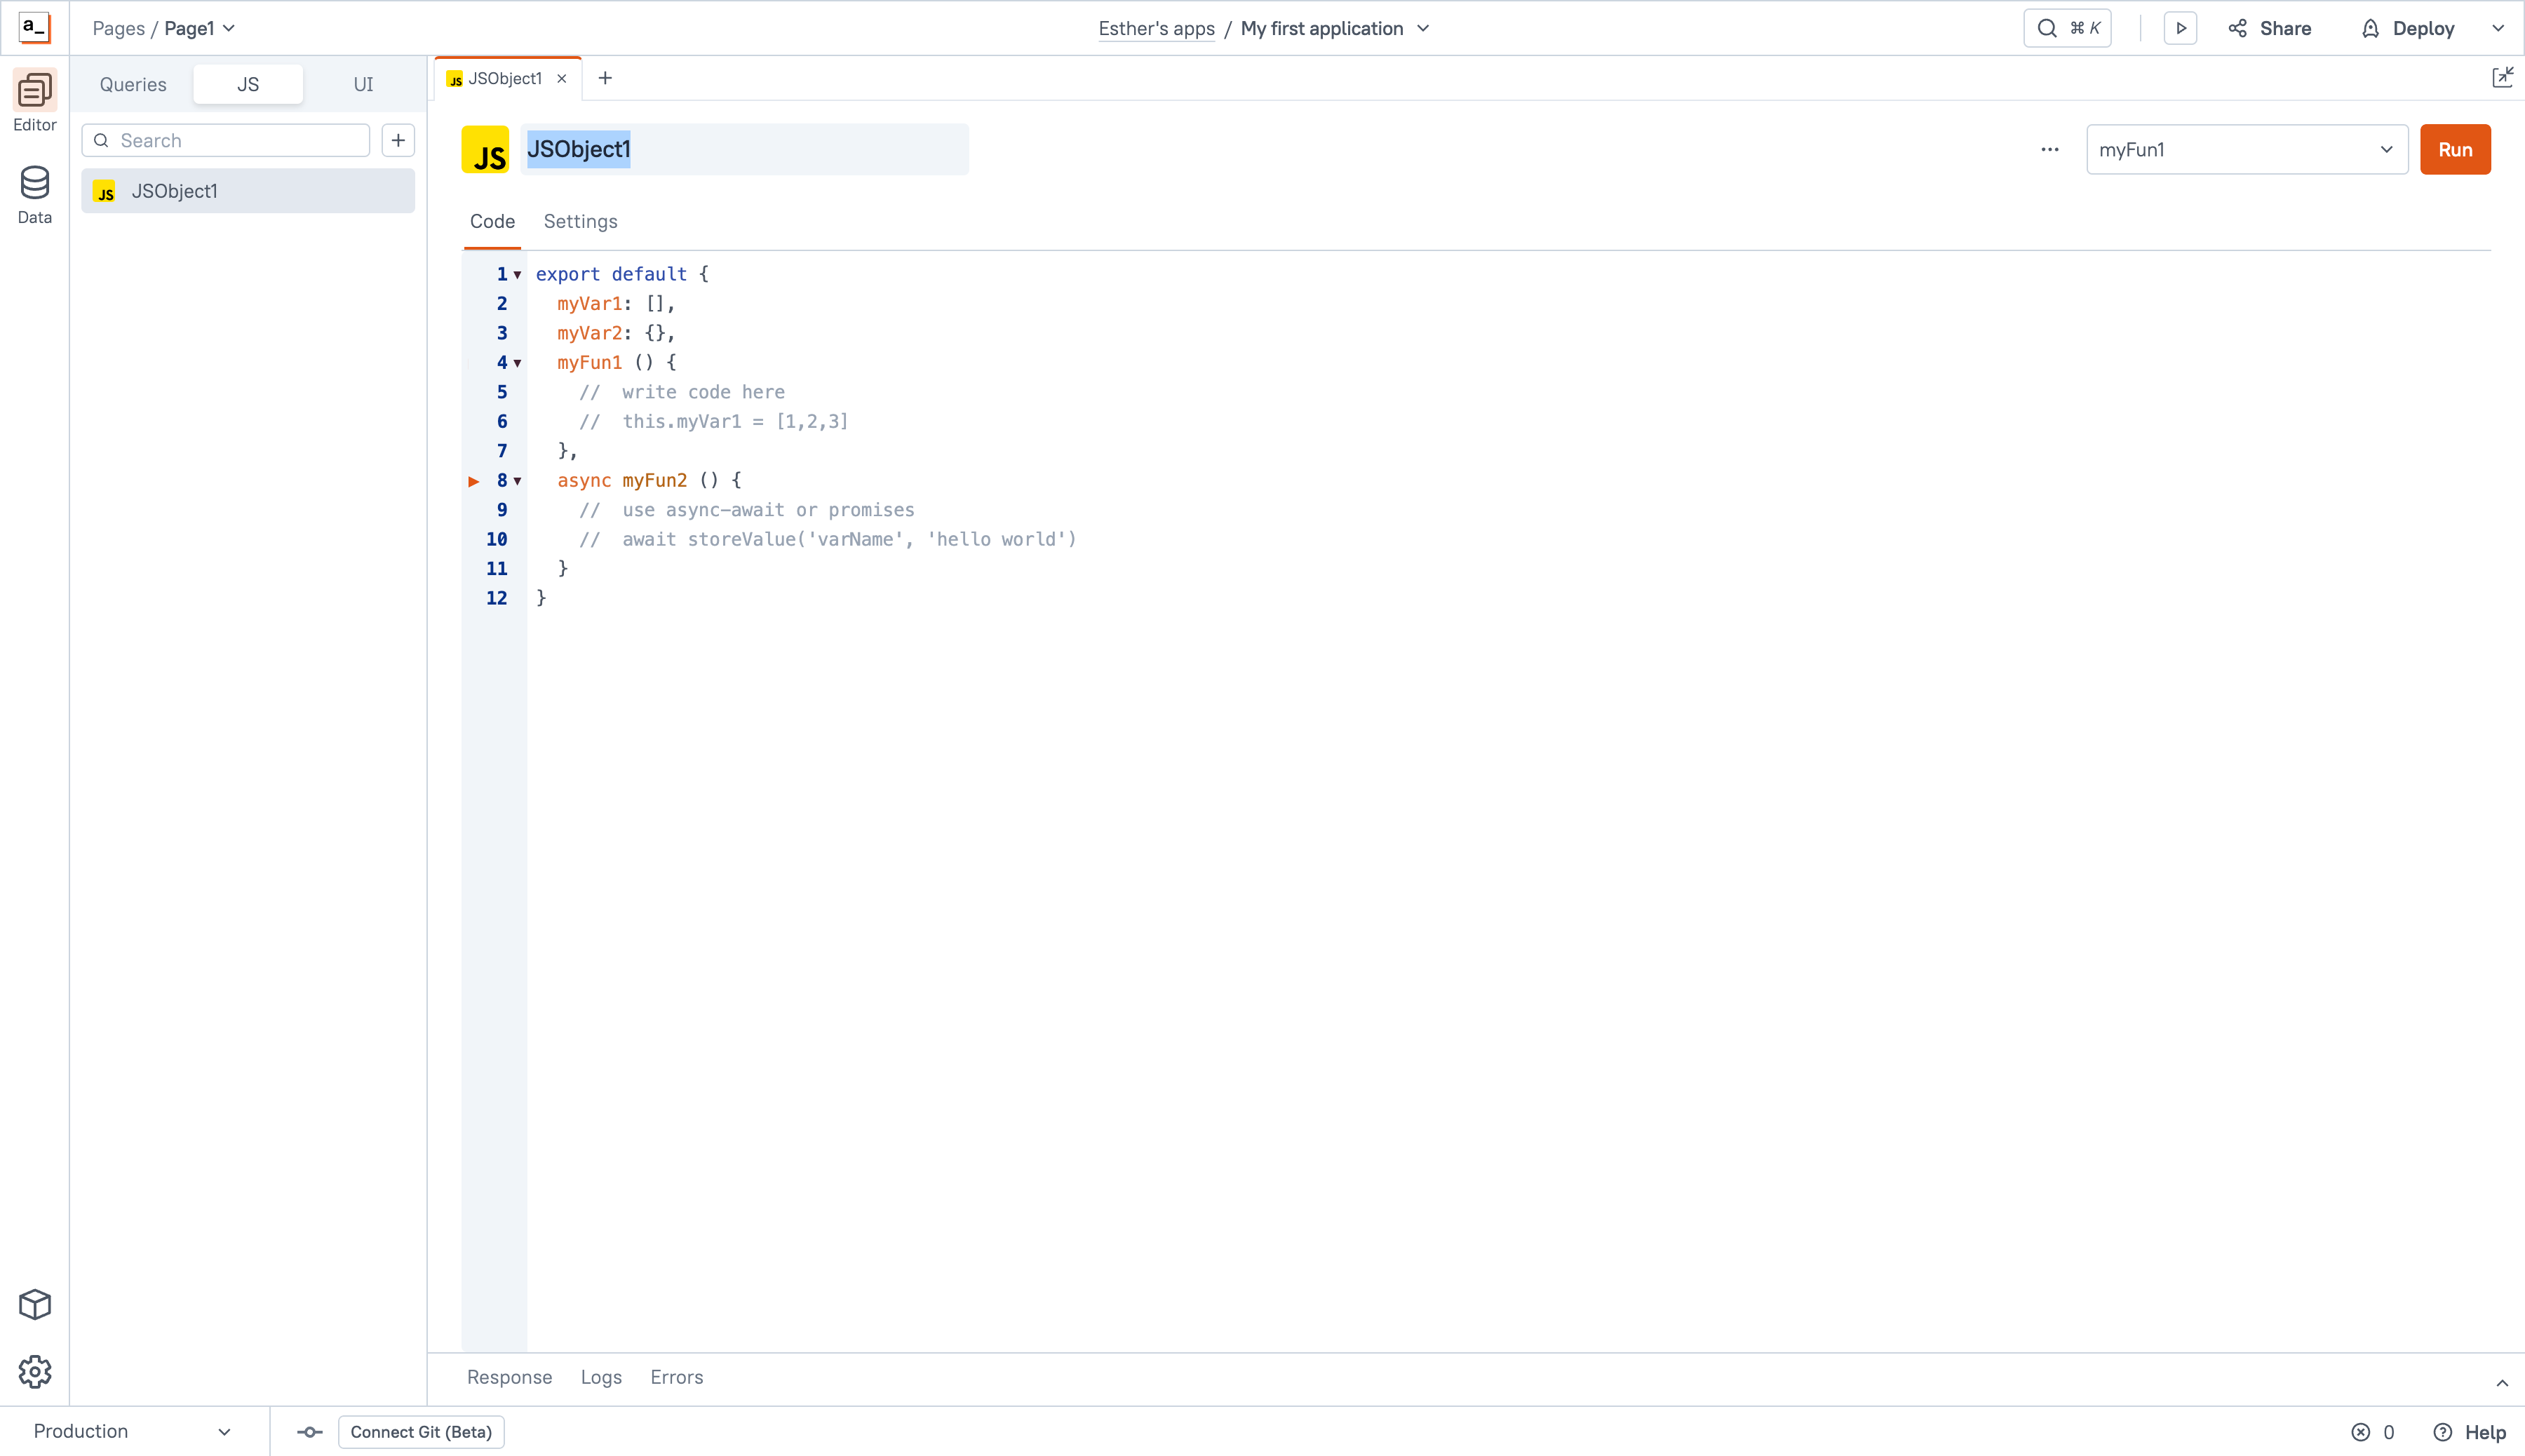Open the Data sidebar icon
Viewport: 2525px width, 1456px height.
tap(34, 194)
